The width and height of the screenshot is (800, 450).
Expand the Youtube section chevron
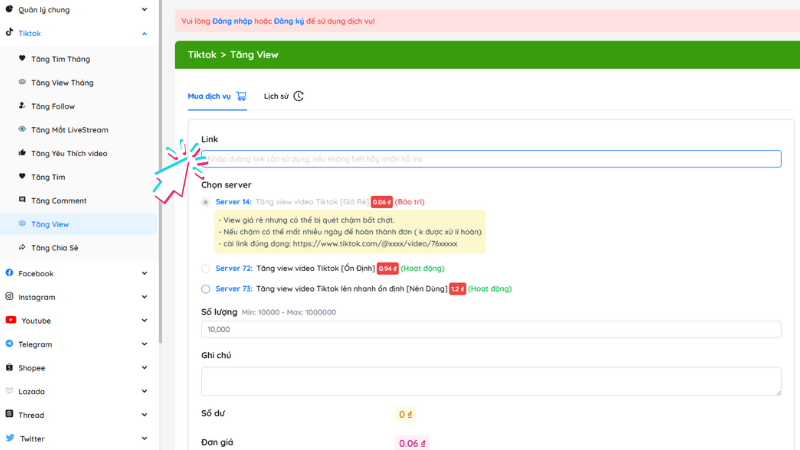[144, 320]
